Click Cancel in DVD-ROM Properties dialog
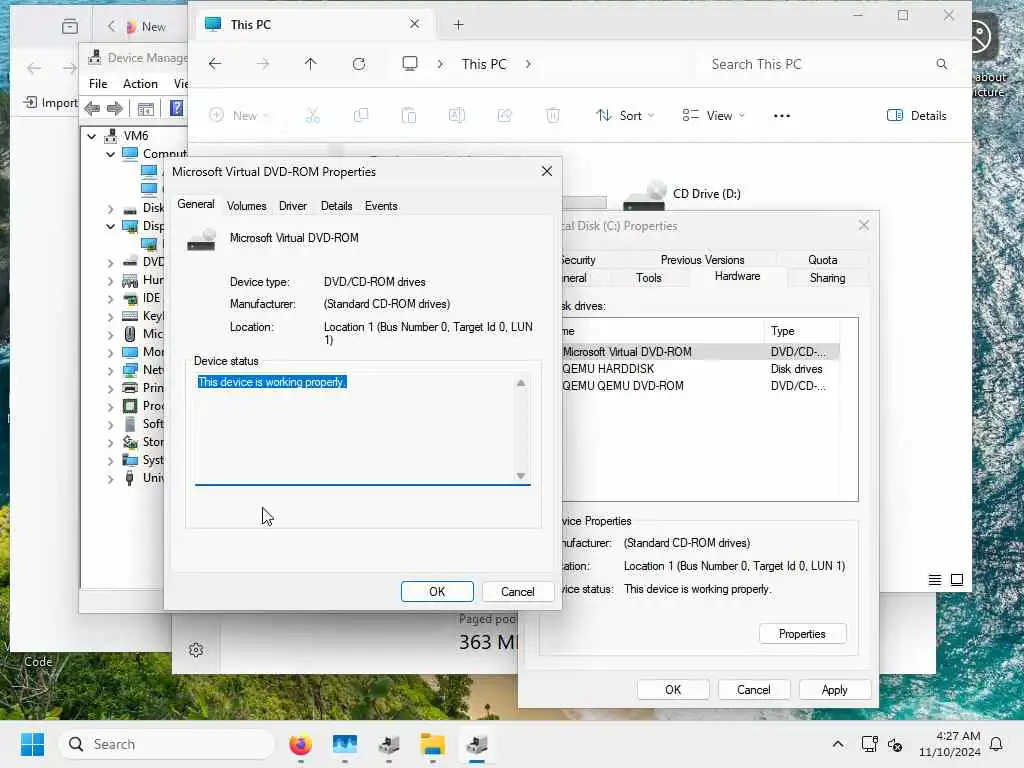This screenshot has height=768, width=1024. (x=517, y=592)
